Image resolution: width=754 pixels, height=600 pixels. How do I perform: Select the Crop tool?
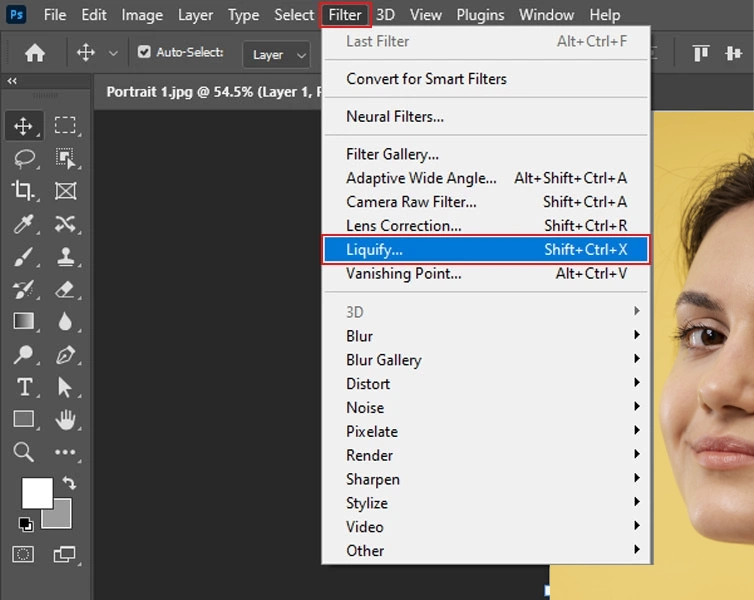click(24, 191)
